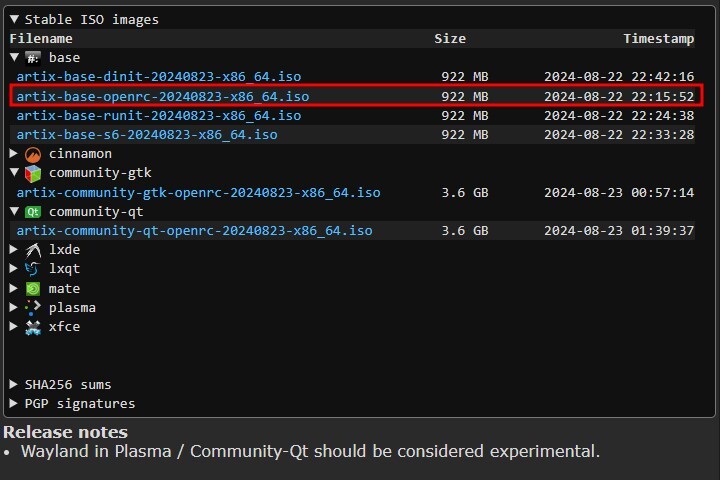Collapse the community-gtk tree arrow
Screen dimensions: 720x480
click(x=14, y=173)
